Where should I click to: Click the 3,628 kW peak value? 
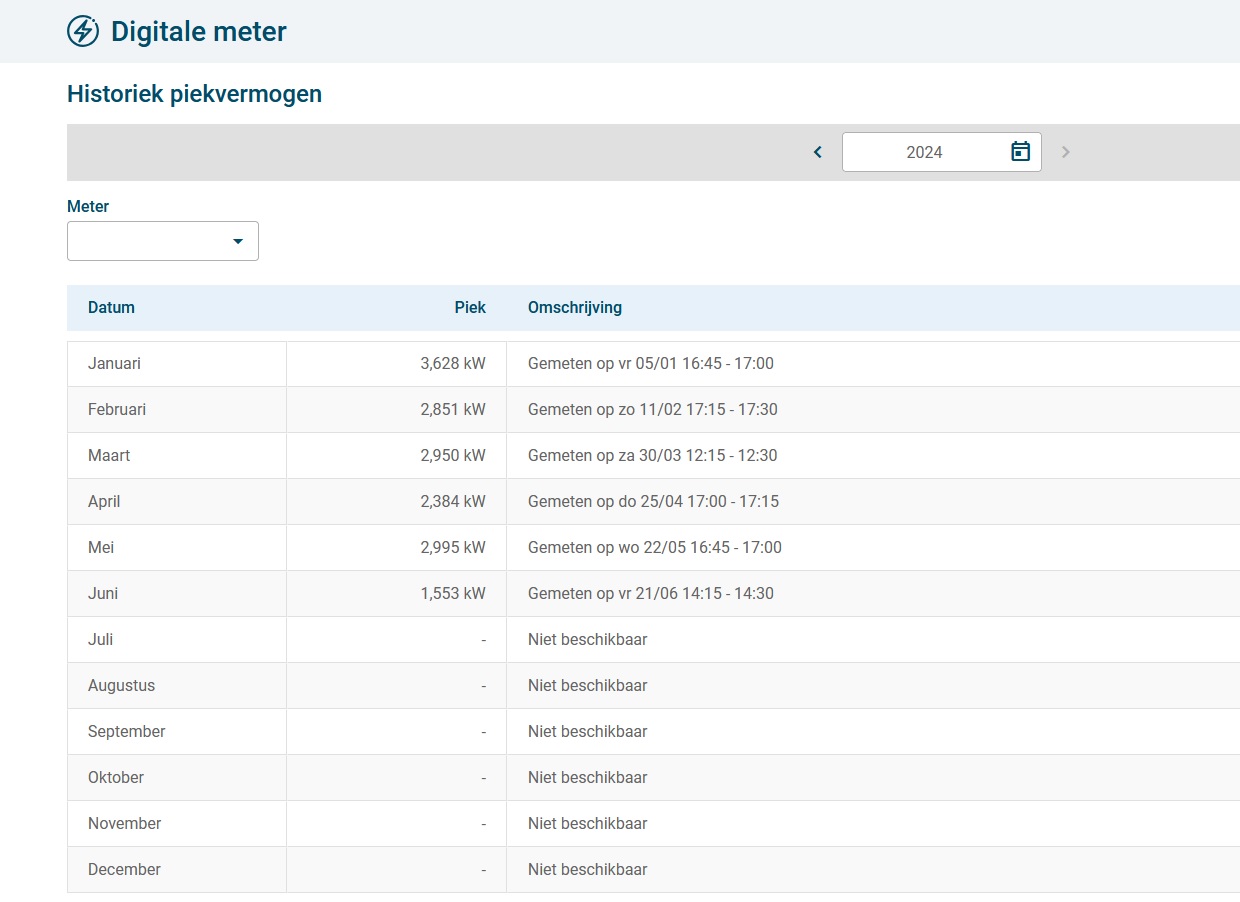453,364
